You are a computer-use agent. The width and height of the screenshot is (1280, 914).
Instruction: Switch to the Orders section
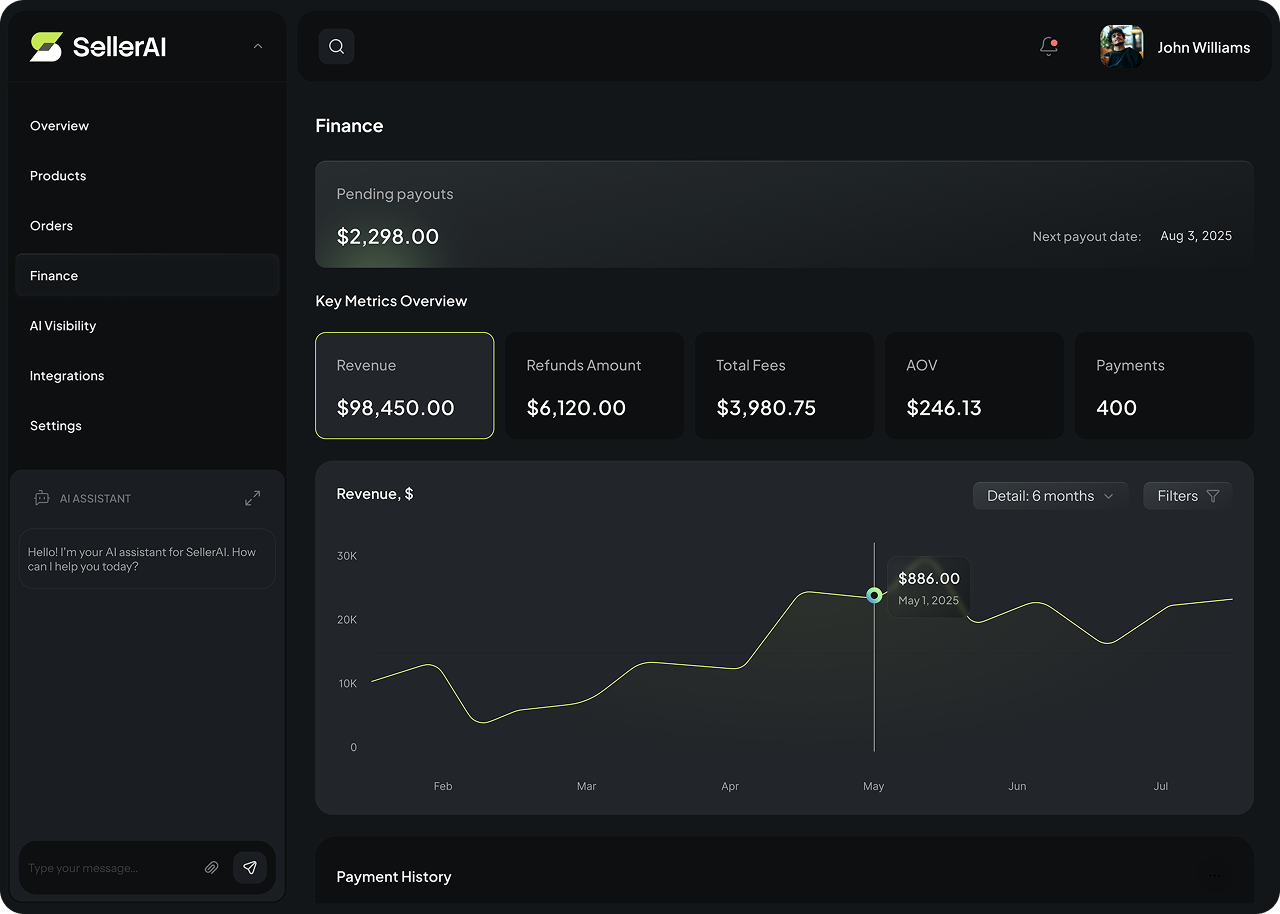coord(51,225)
